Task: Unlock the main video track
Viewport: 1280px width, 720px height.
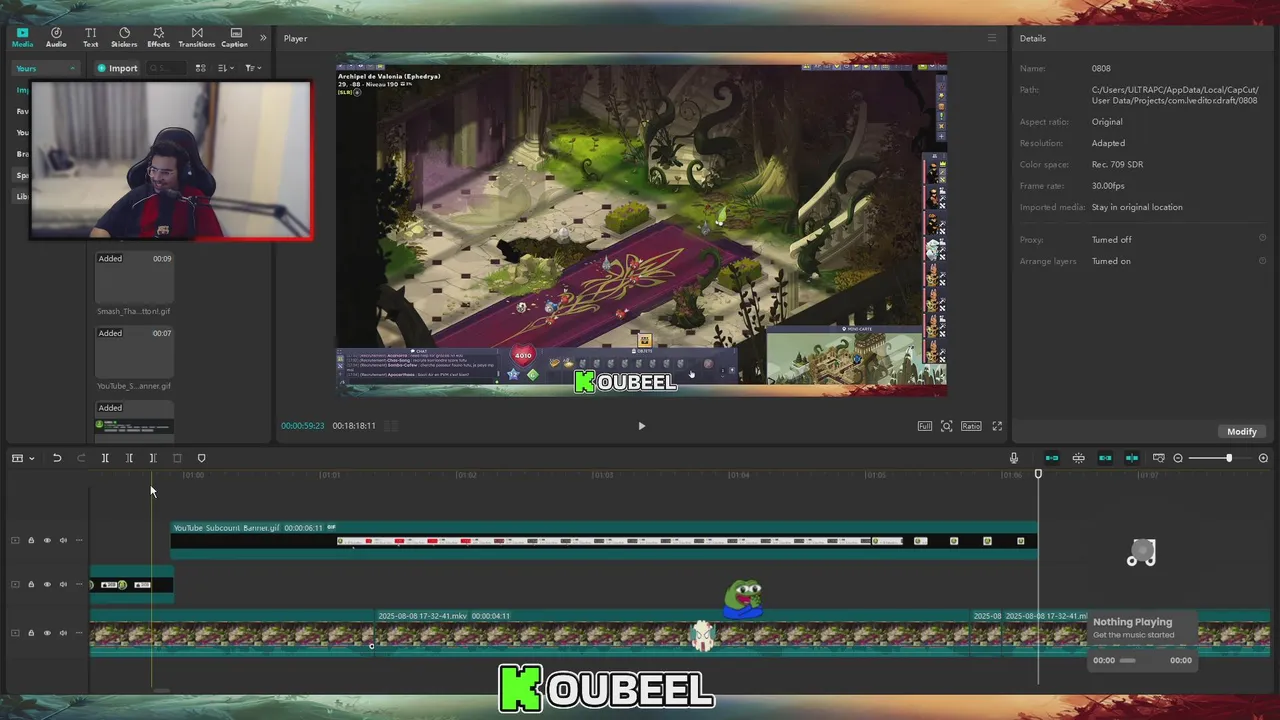Action: click(x=31, y=633)
